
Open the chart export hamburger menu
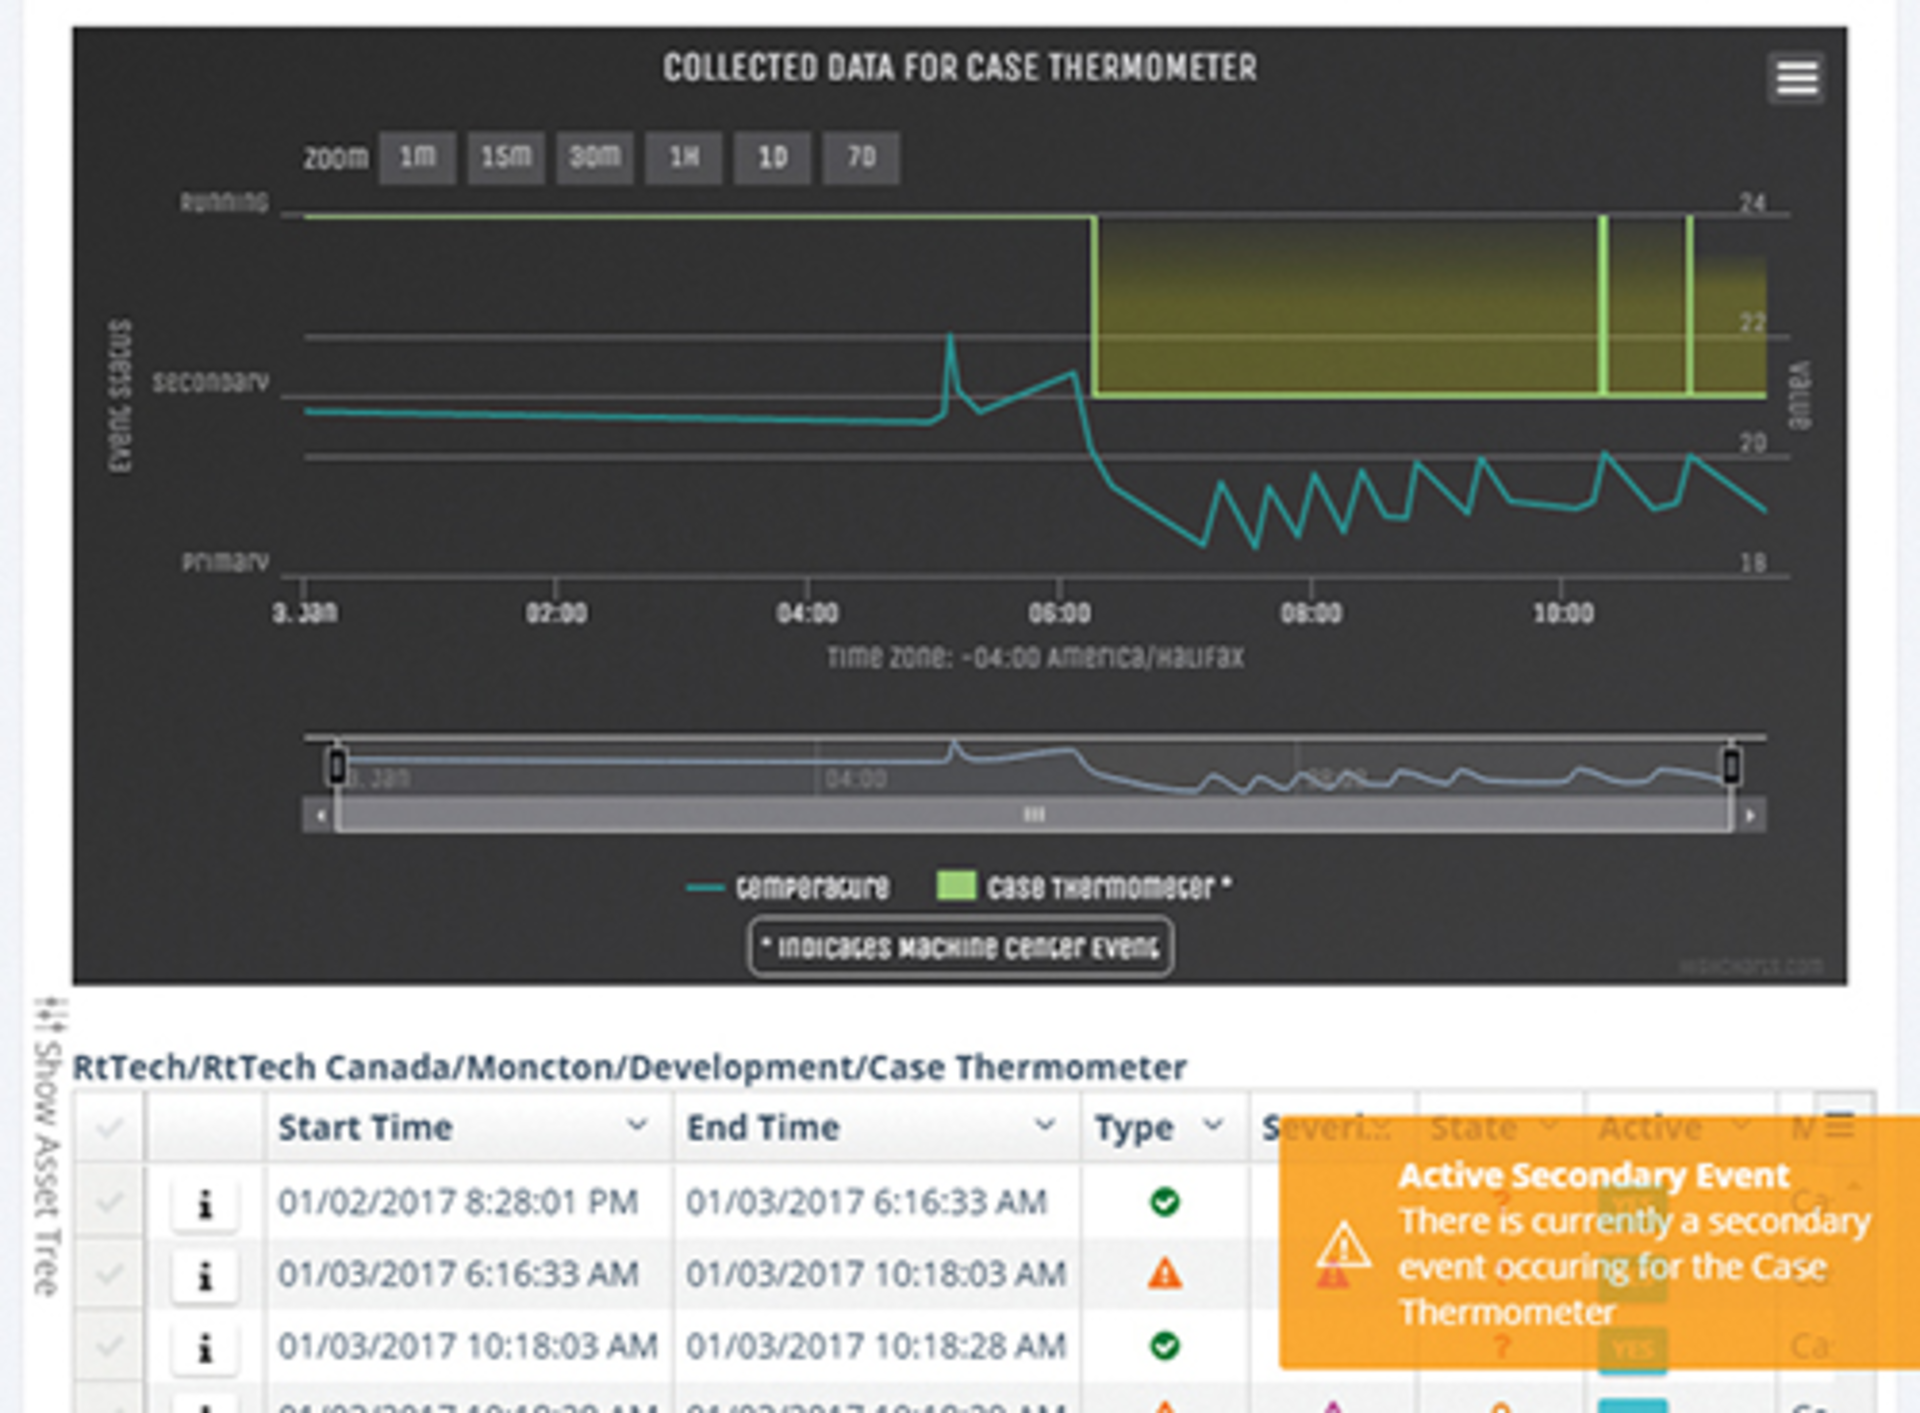tap(1797, 78)
